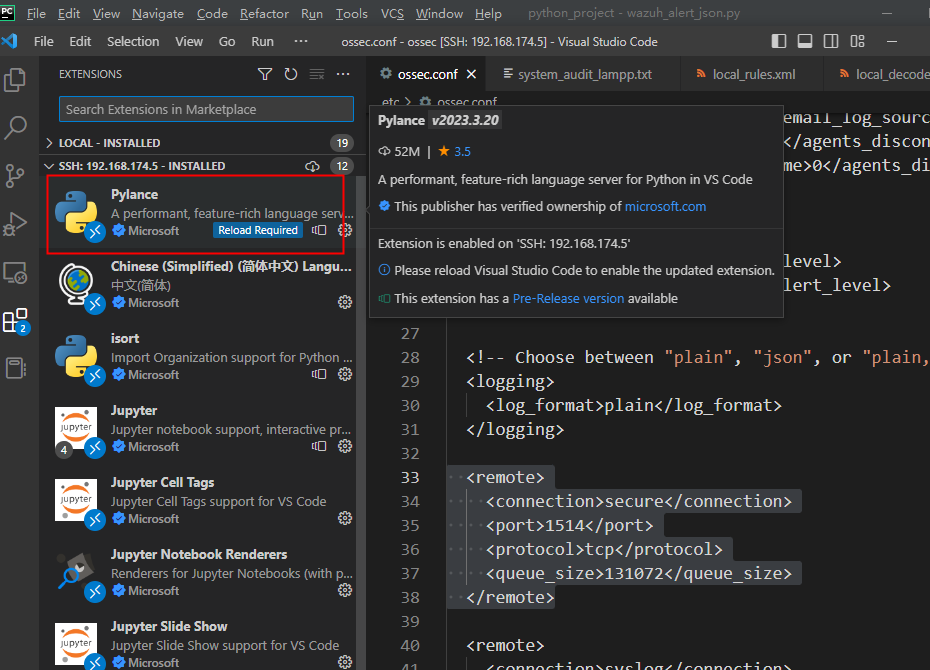
Task: Open manage gear for Jupyter extension
Action: tap(345, 446)
